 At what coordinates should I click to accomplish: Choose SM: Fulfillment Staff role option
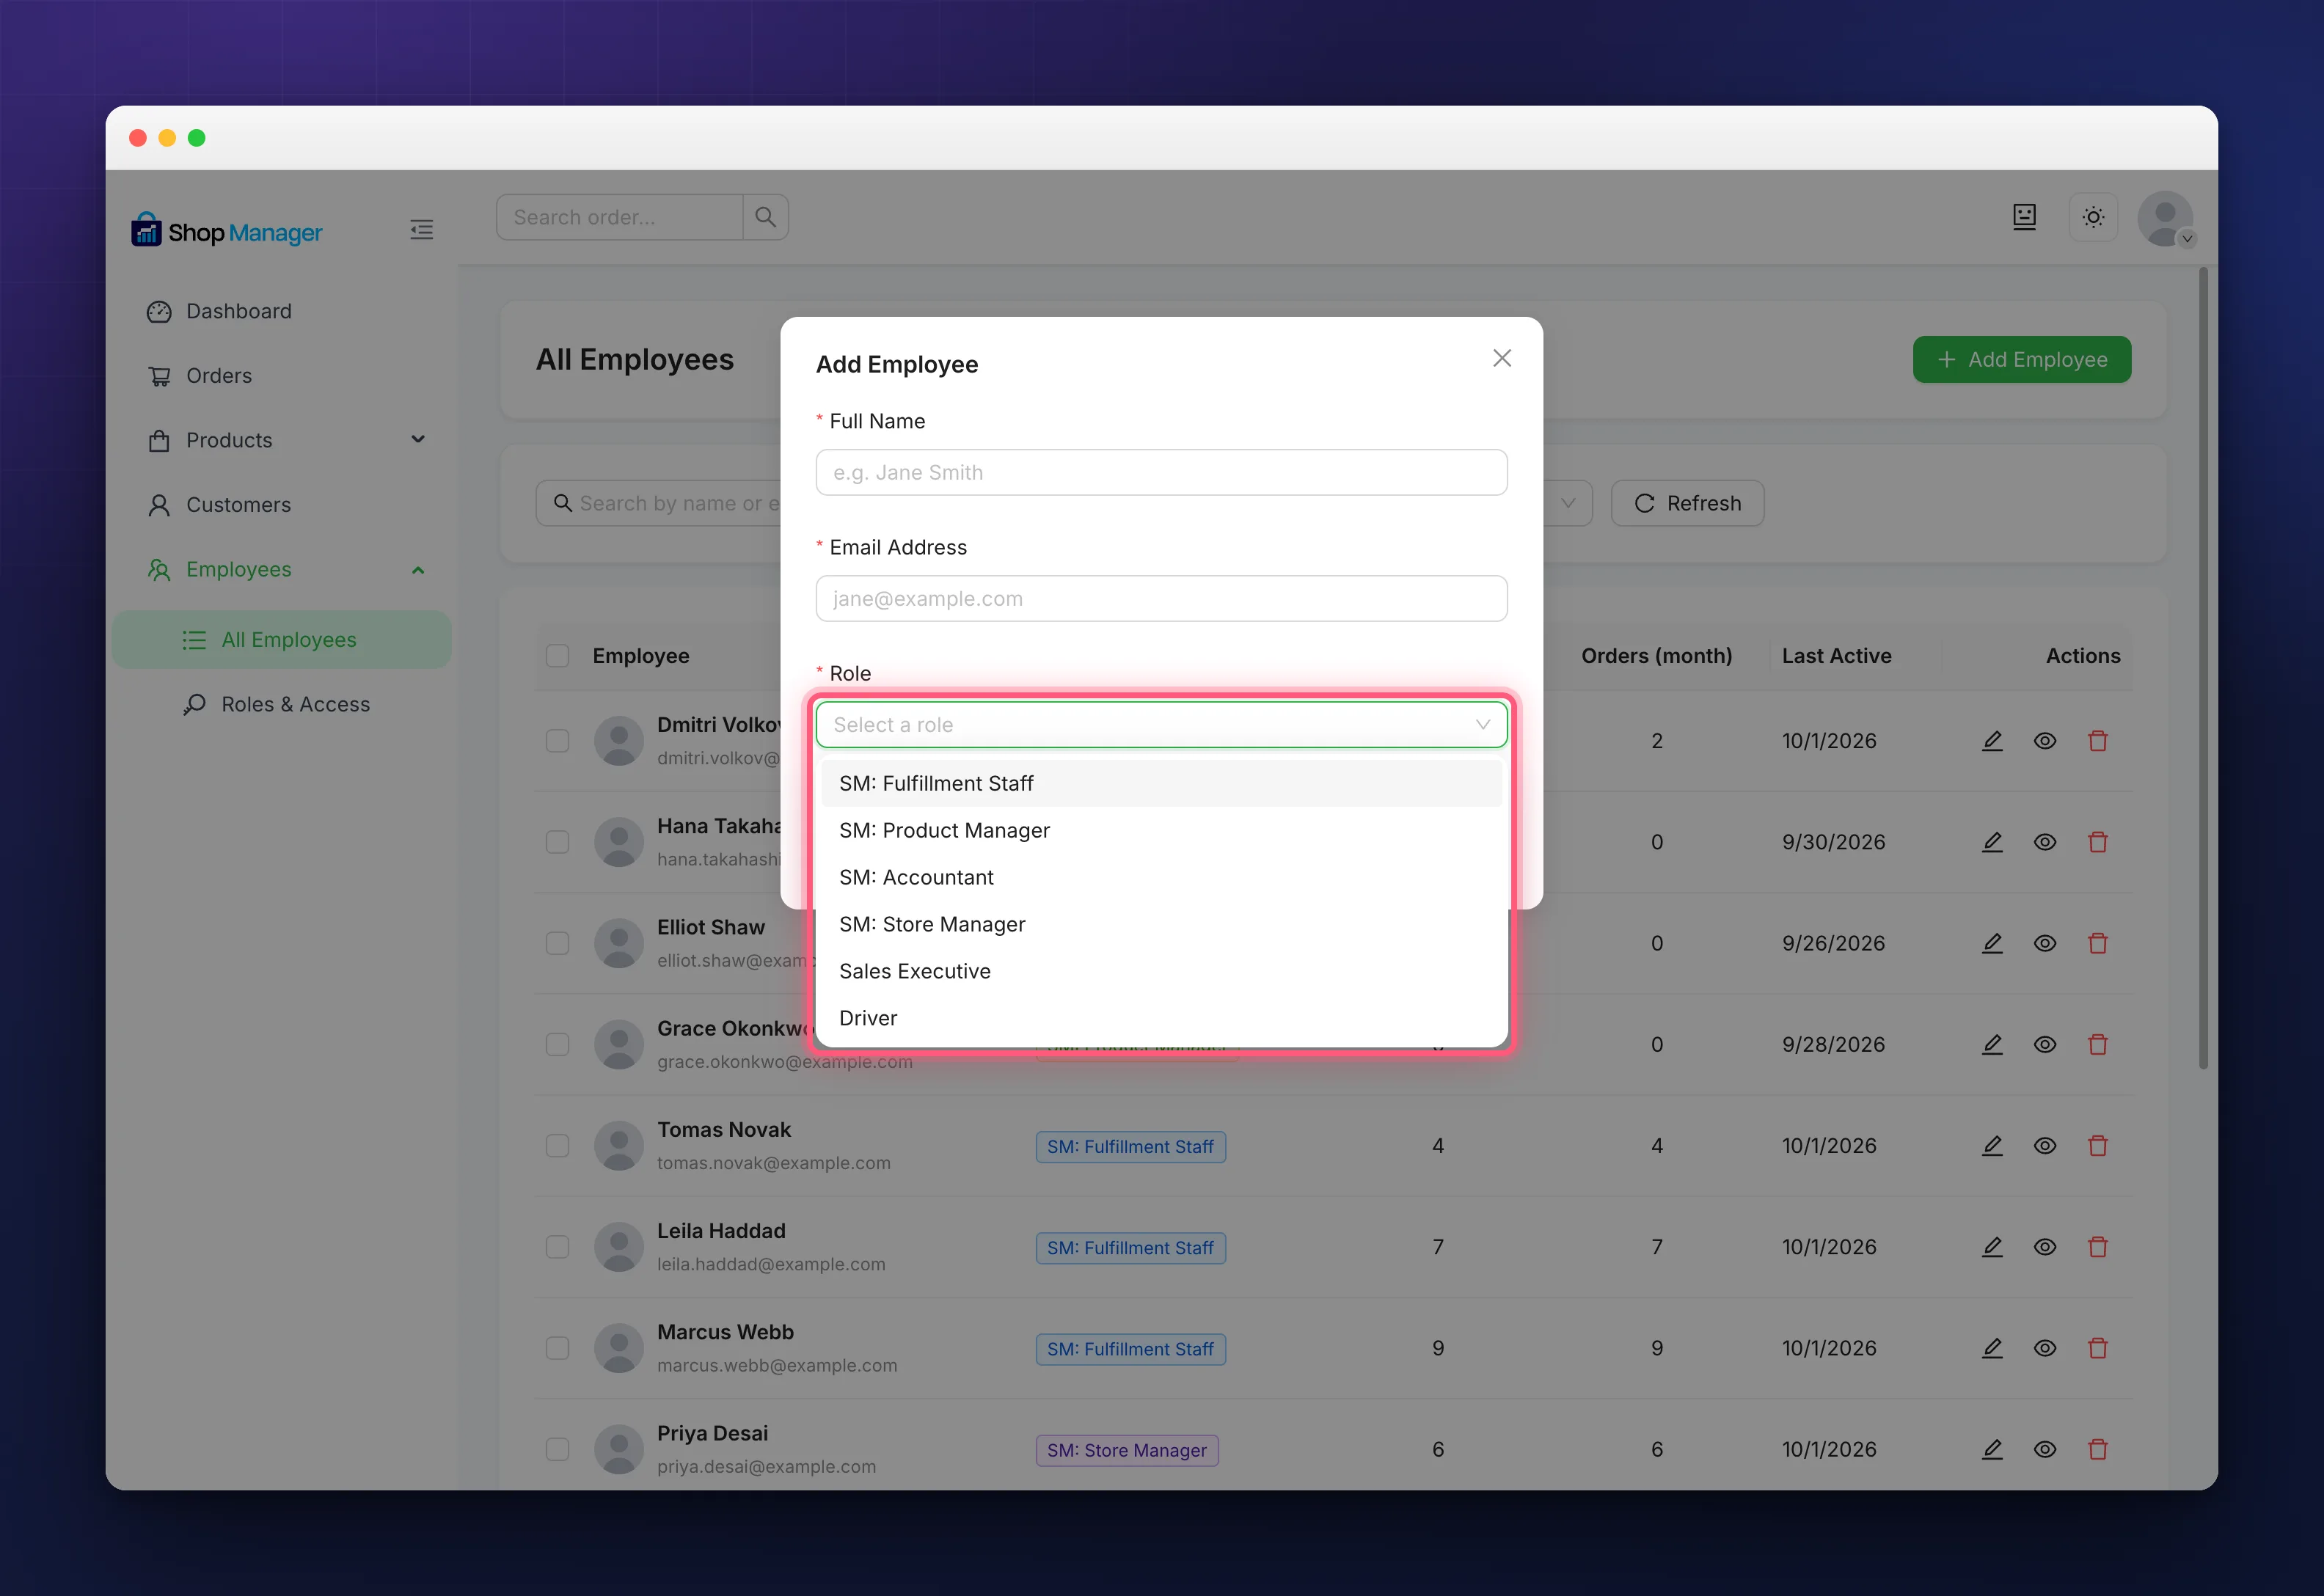(1161, 784)
